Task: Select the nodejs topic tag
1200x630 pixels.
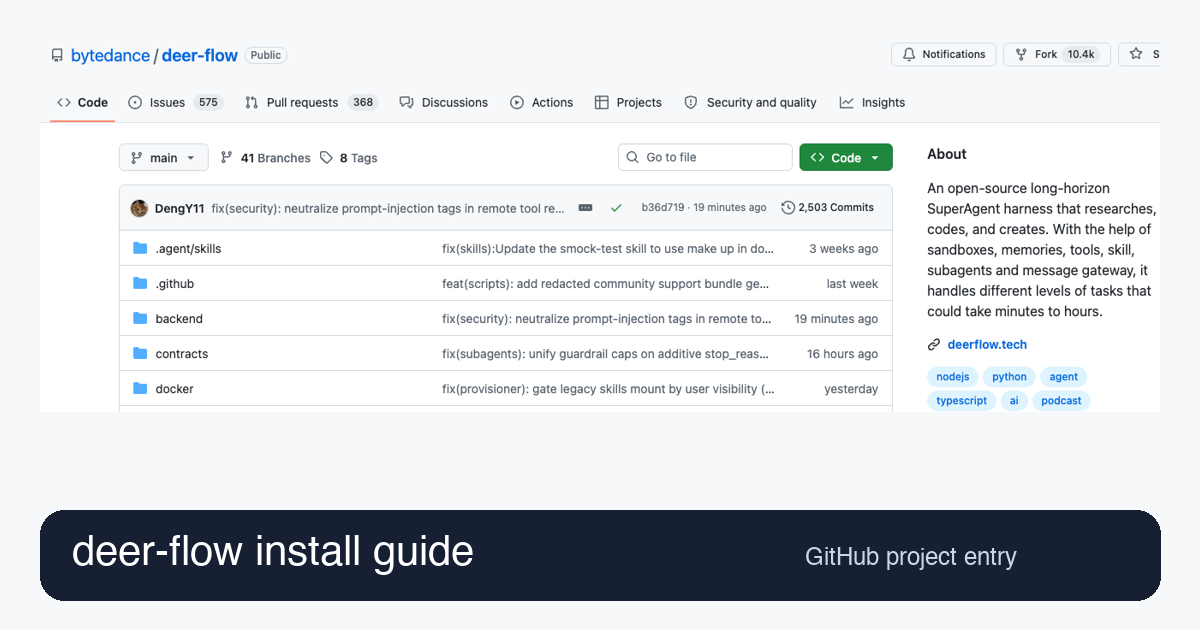Action: point(953,377)
